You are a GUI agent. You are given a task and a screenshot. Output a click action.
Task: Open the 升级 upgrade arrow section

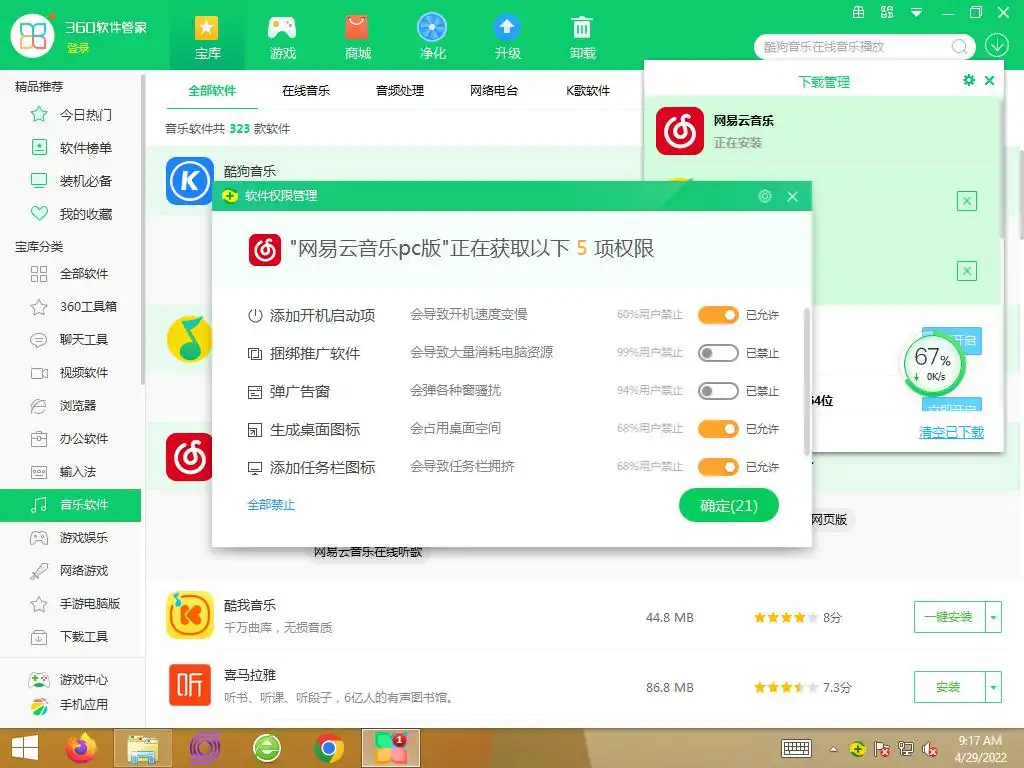click(507, 37)
